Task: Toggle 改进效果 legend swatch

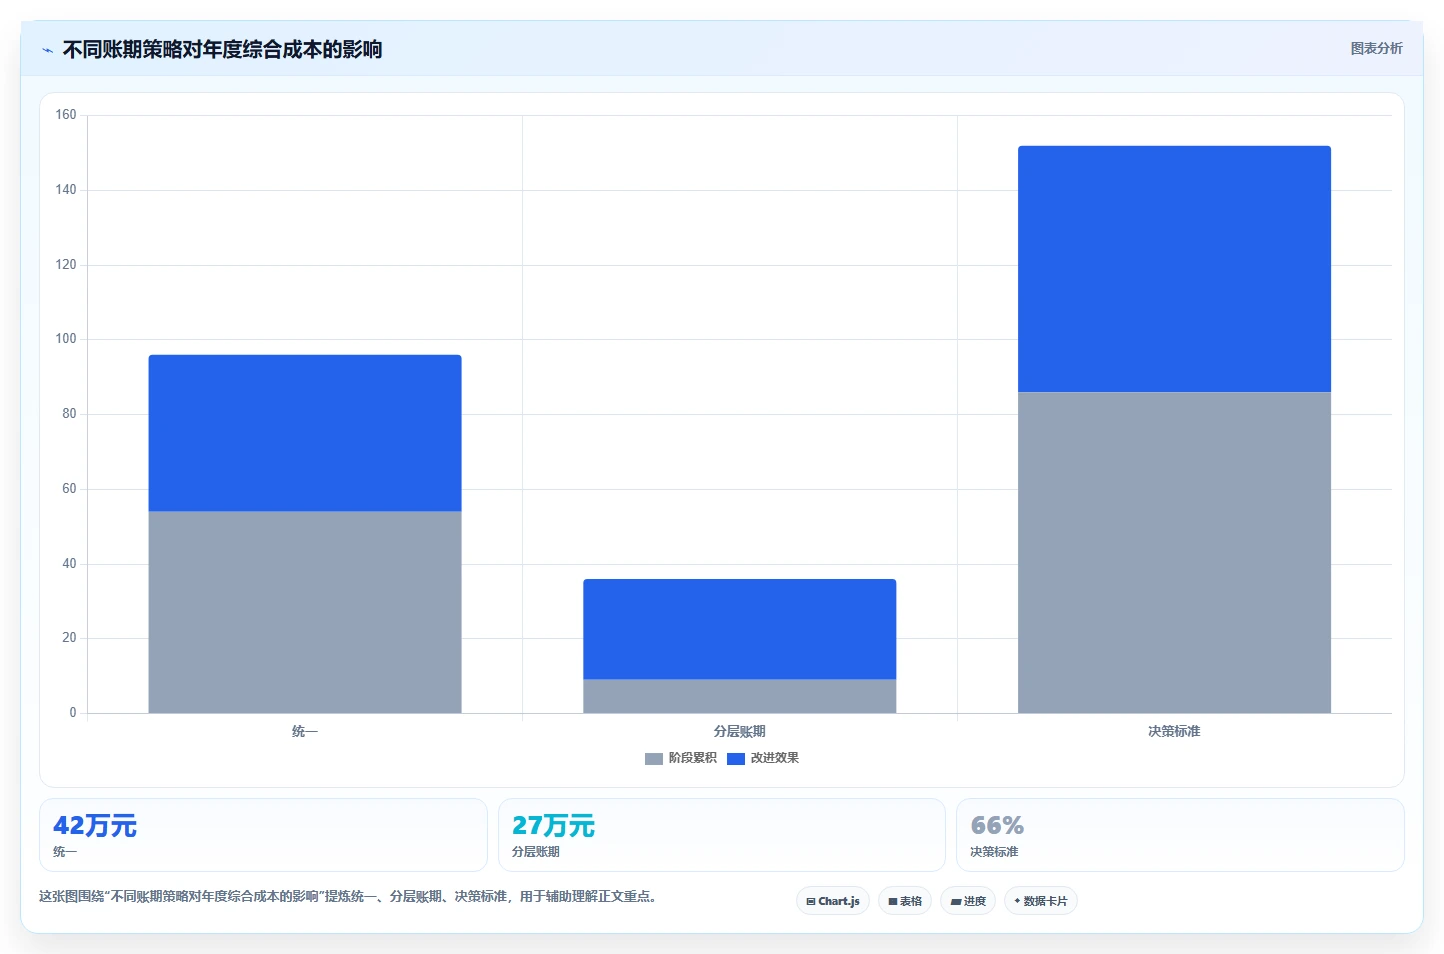Action: (736, 759)
